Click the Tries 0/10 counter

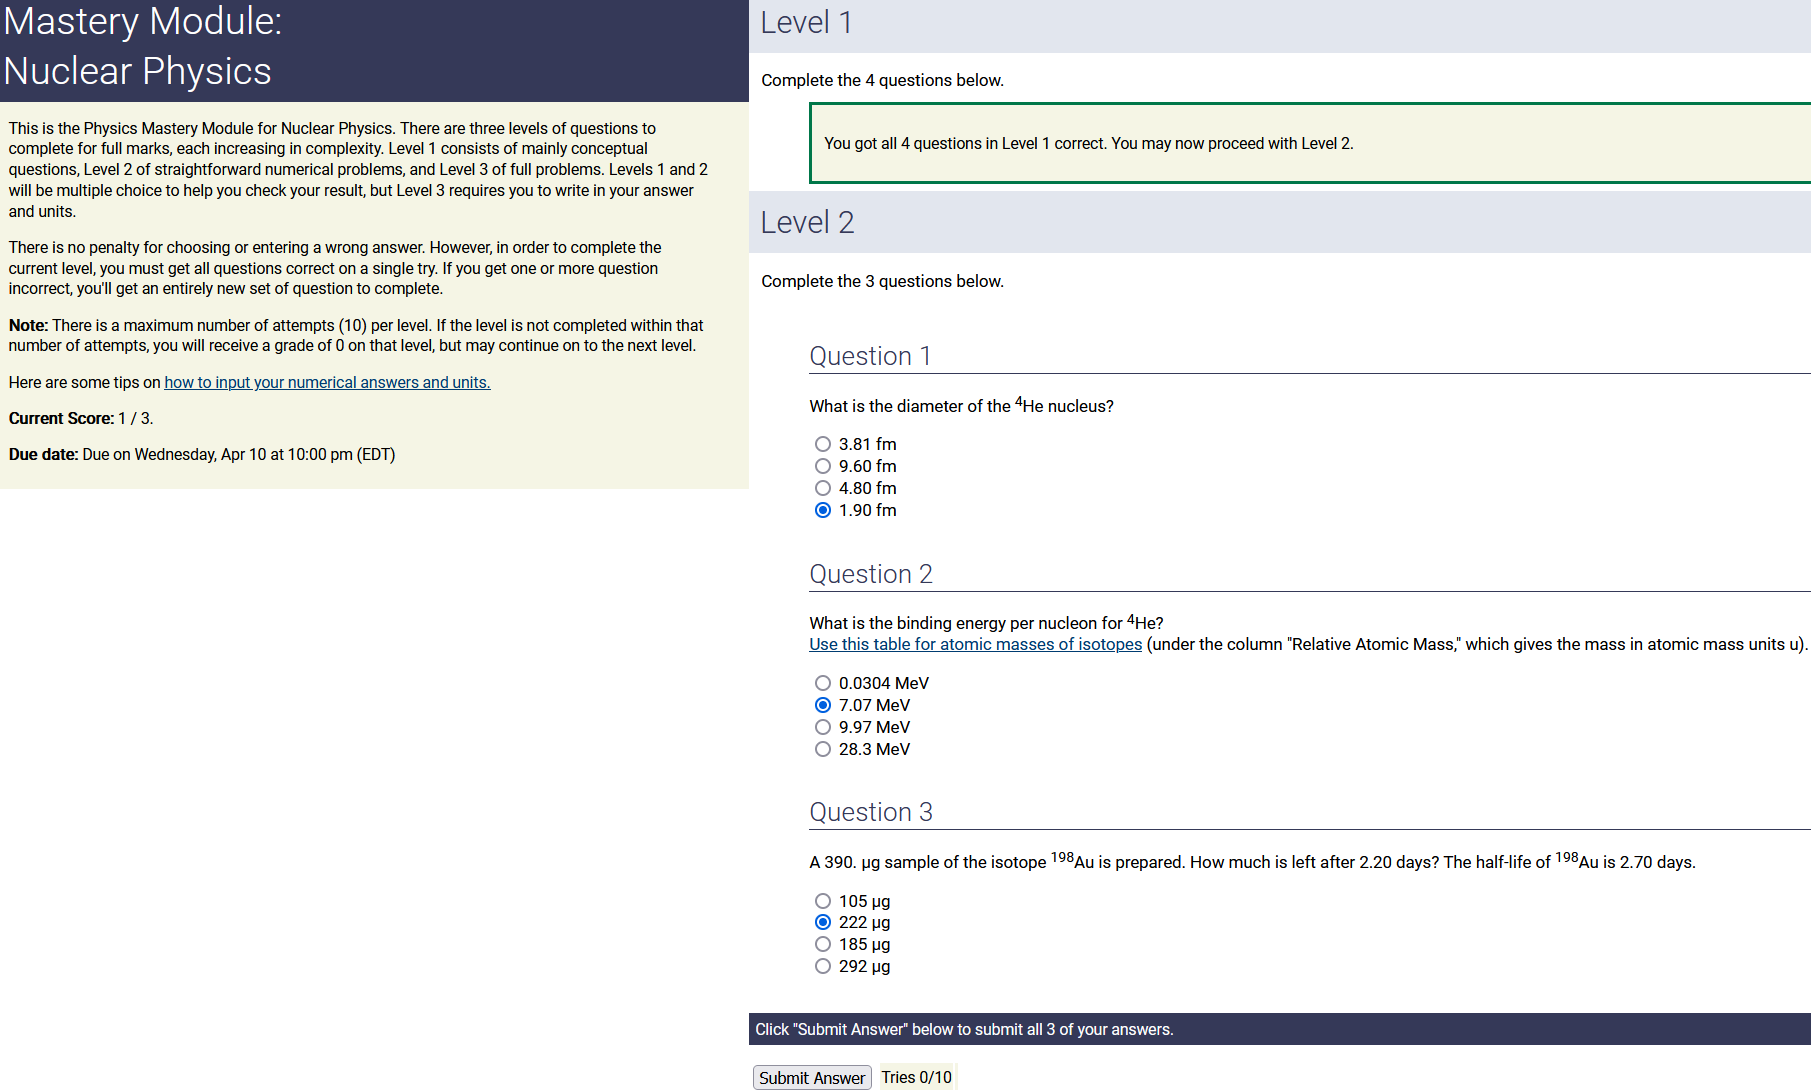pyautogui.click(x=916, y=1077)
